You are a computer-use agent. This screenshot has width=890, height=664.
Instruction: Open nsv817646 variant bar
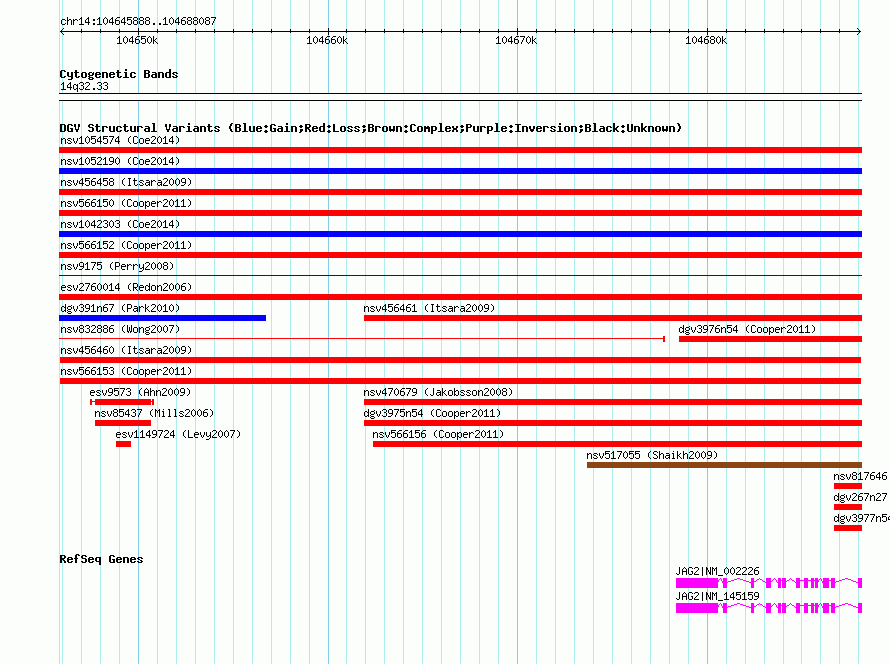(848, 486)
